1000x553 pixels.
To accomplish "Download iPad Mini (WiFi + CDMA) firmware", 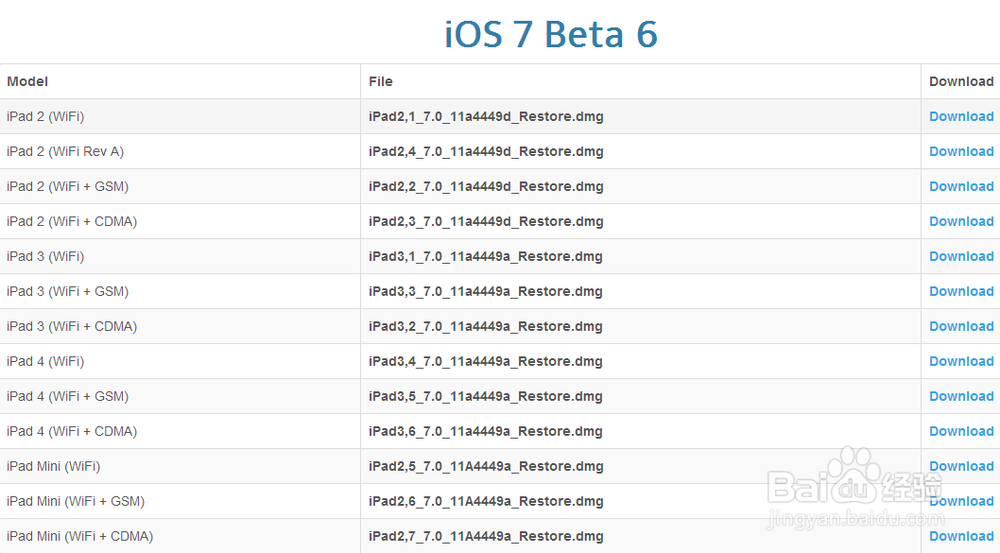I will click(x=961, y=536).
